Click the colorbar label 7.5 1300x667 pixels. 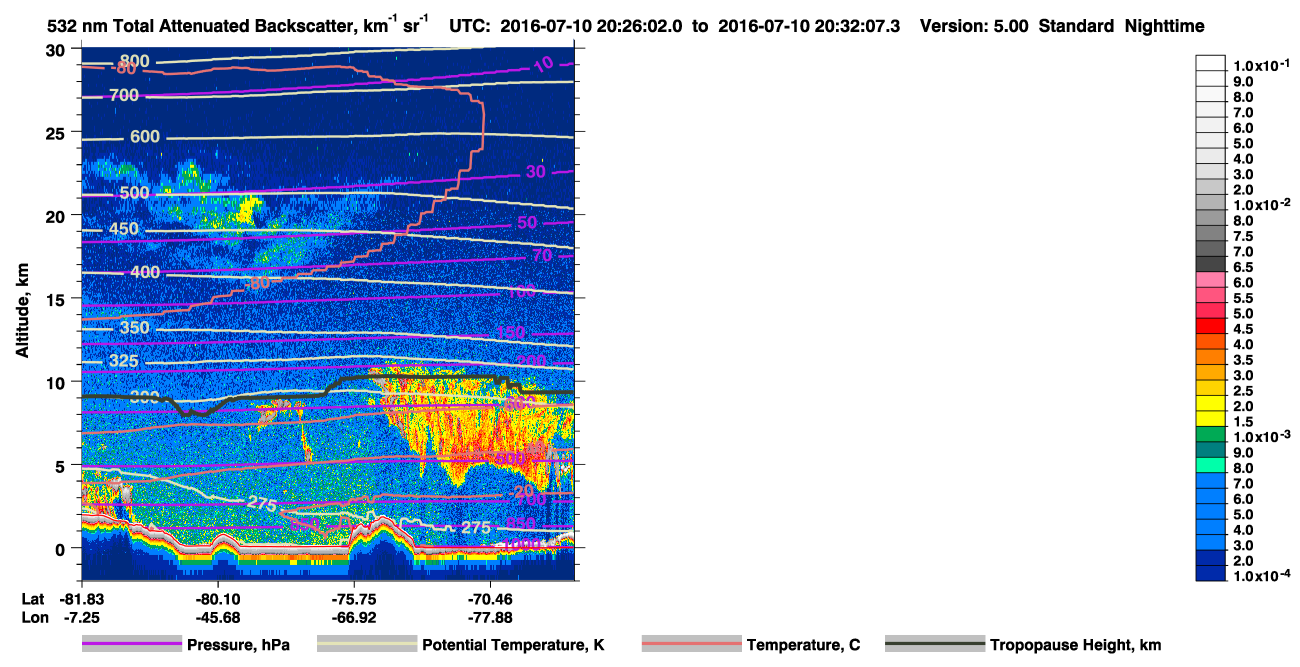[1244, 236]
